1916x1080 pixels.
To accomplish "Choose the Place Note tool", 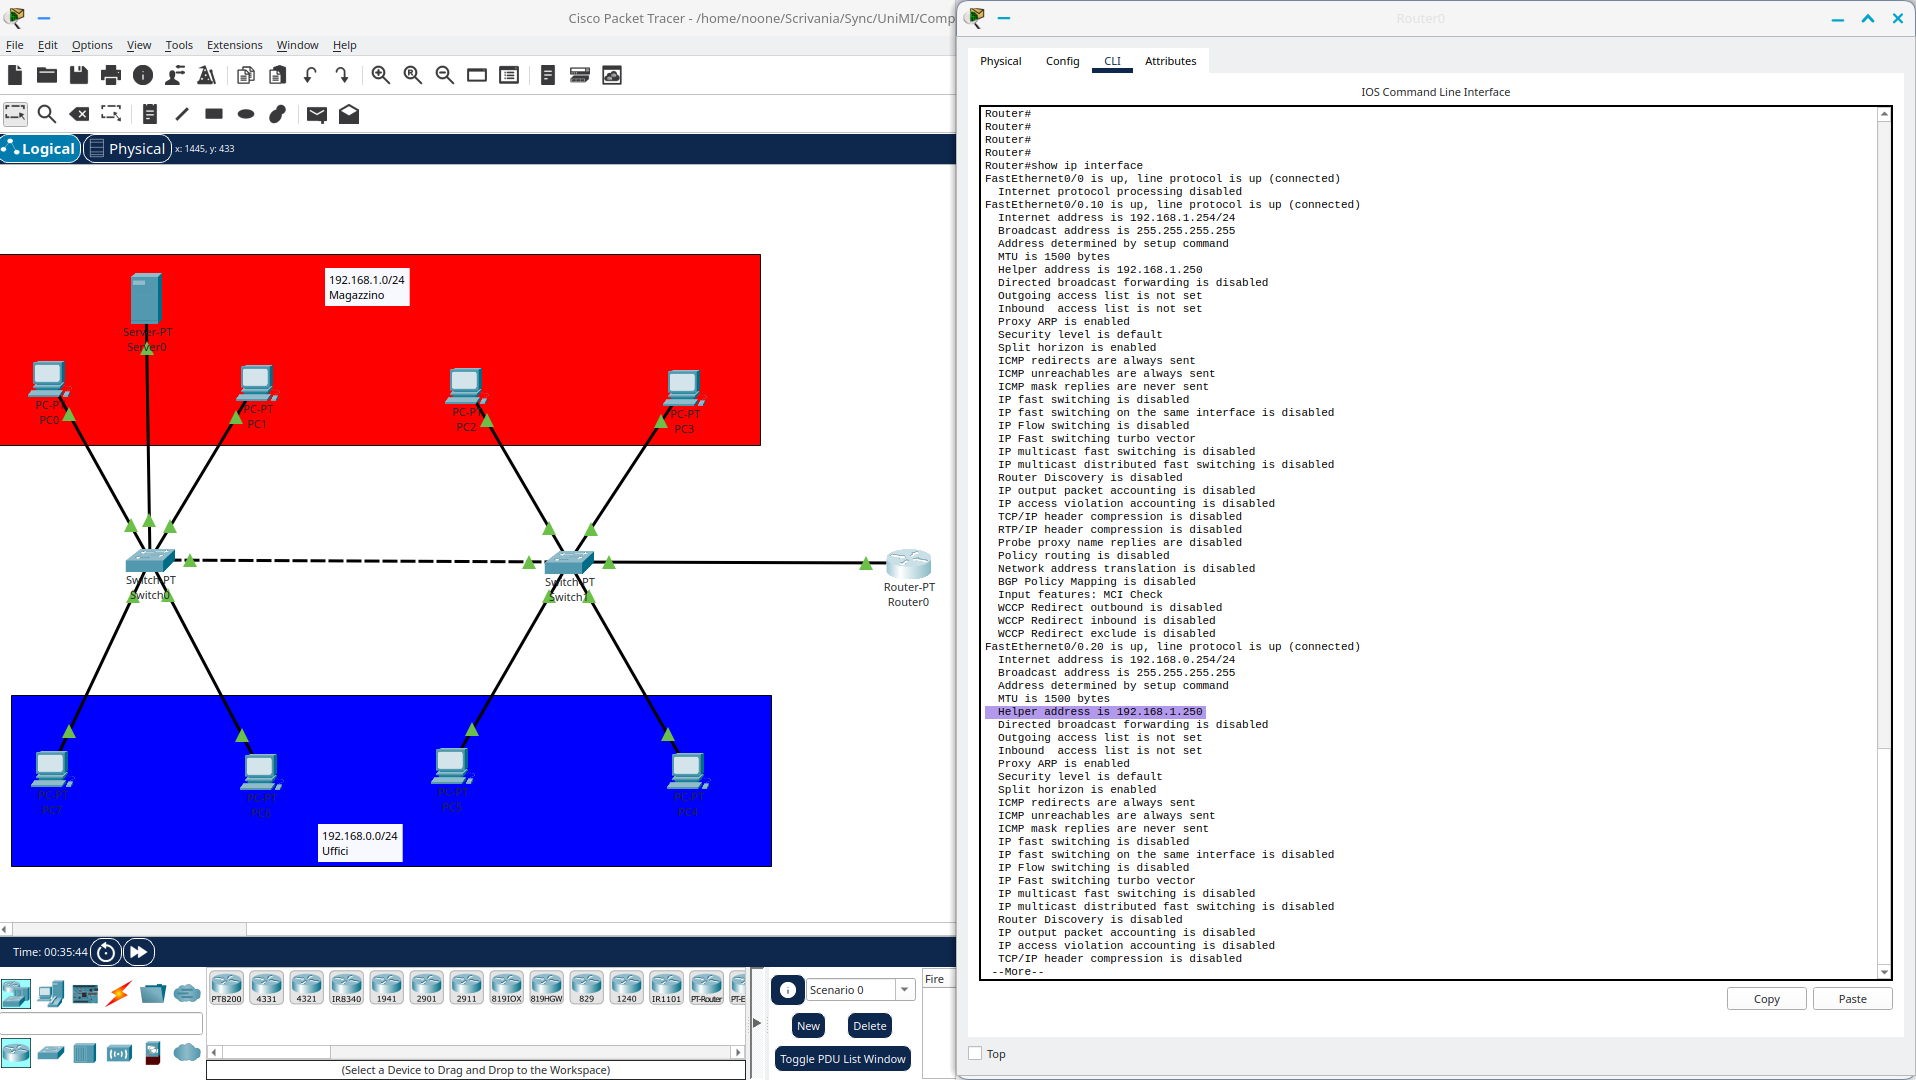I will tap(150, 114).
